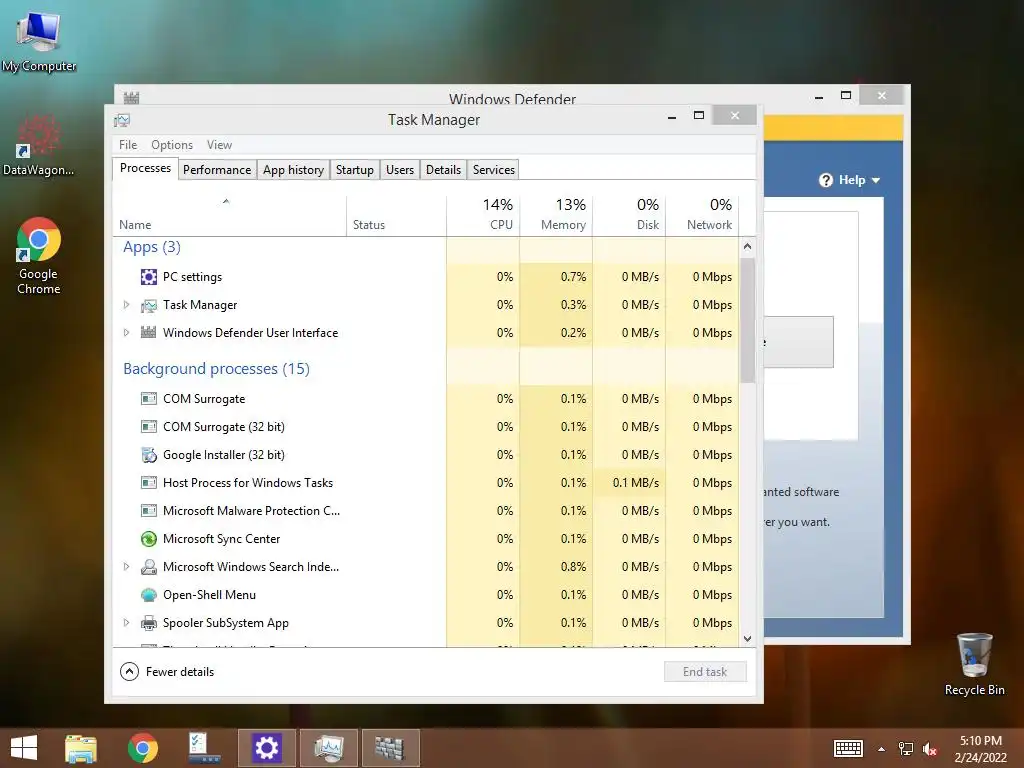Sort by the Memory column header

(x=556, y=215)
